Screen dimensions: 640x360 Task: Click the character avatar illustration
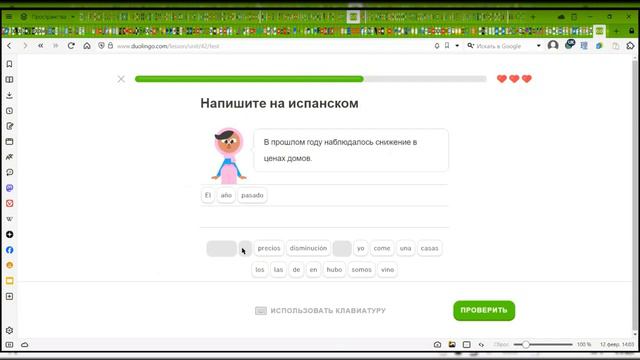pos(229,156)
